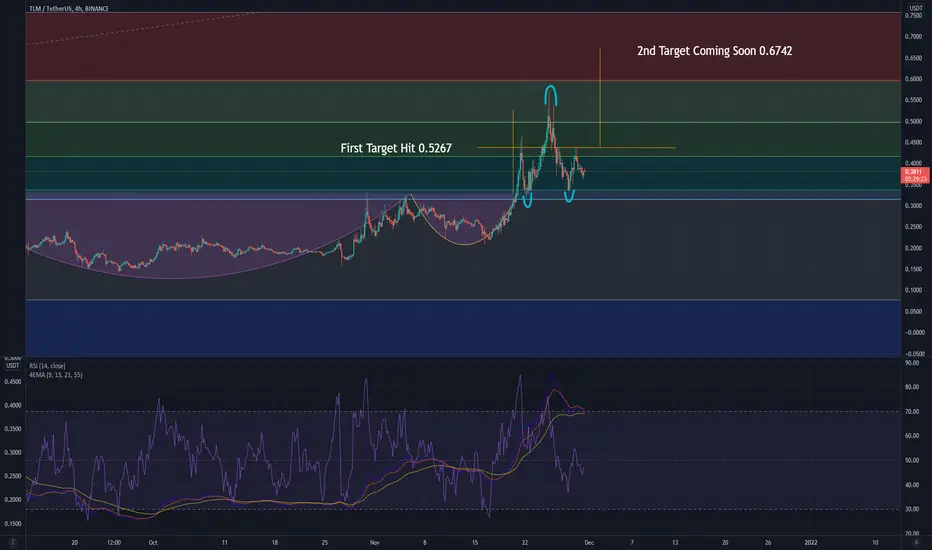Click the 0.5000 price axis label

pos(913,121)
